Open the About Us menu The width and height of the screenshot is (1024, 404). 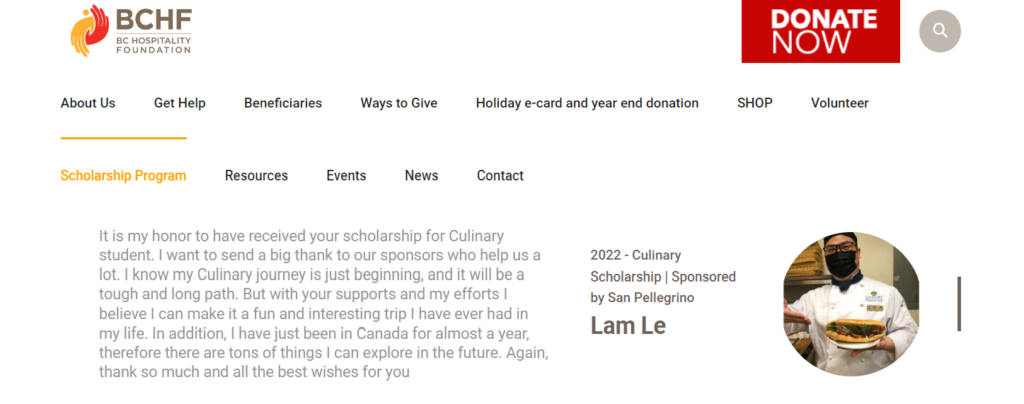pos(88,103)
